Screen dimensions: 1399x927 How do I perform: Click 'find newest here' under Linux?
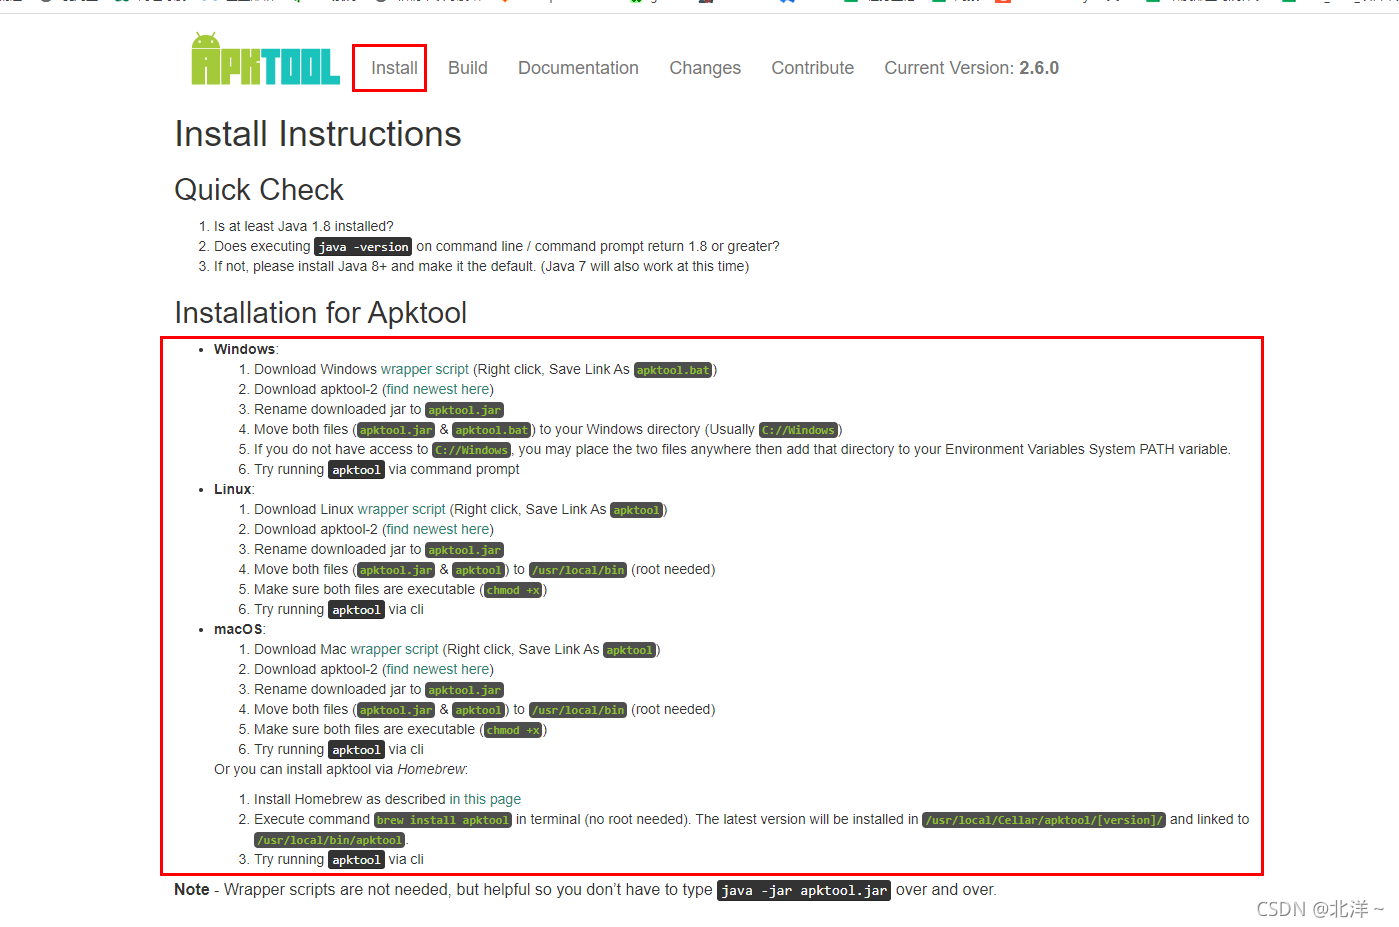[x=438, y=529]
